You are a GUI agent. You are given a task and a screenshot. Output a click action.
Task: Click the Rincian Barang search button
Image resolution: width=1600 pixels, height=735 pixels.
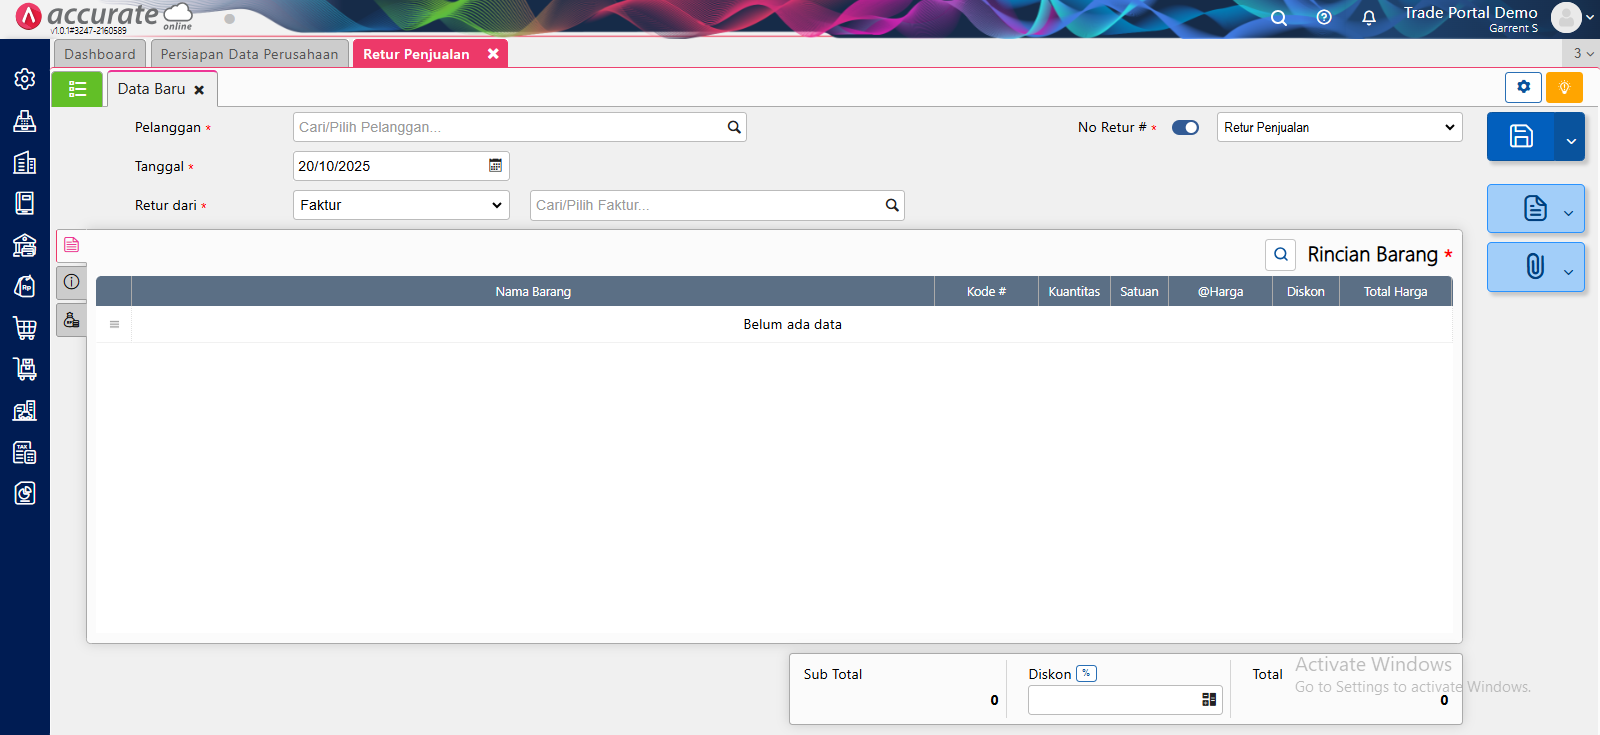click(1280, 255)
